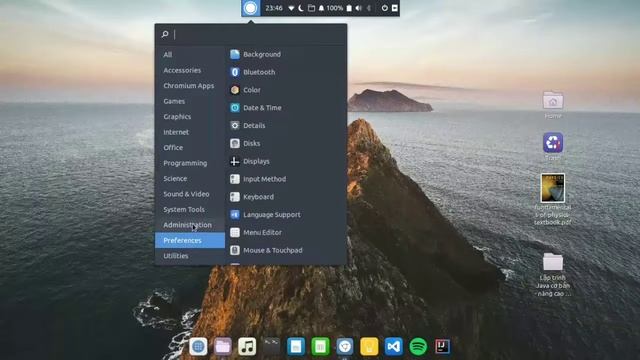
Task: Launch Disks from the menu
Action: (x=285, y=143)
